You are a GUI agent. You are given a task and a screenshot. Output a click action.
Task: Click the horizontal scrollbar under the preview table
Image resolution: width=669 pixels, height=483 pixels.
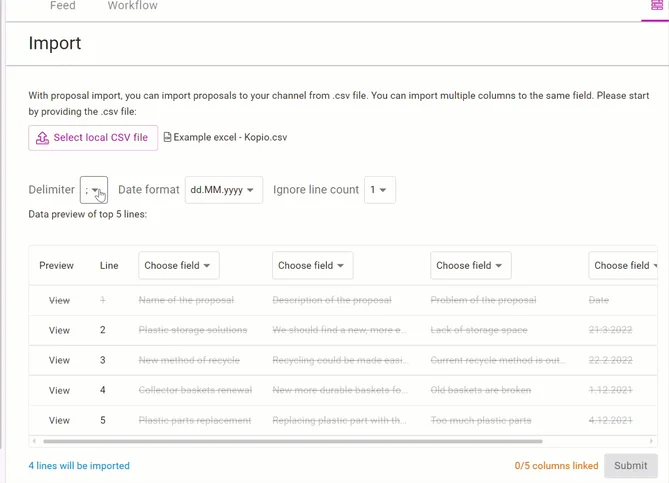(x=293, y=441)
